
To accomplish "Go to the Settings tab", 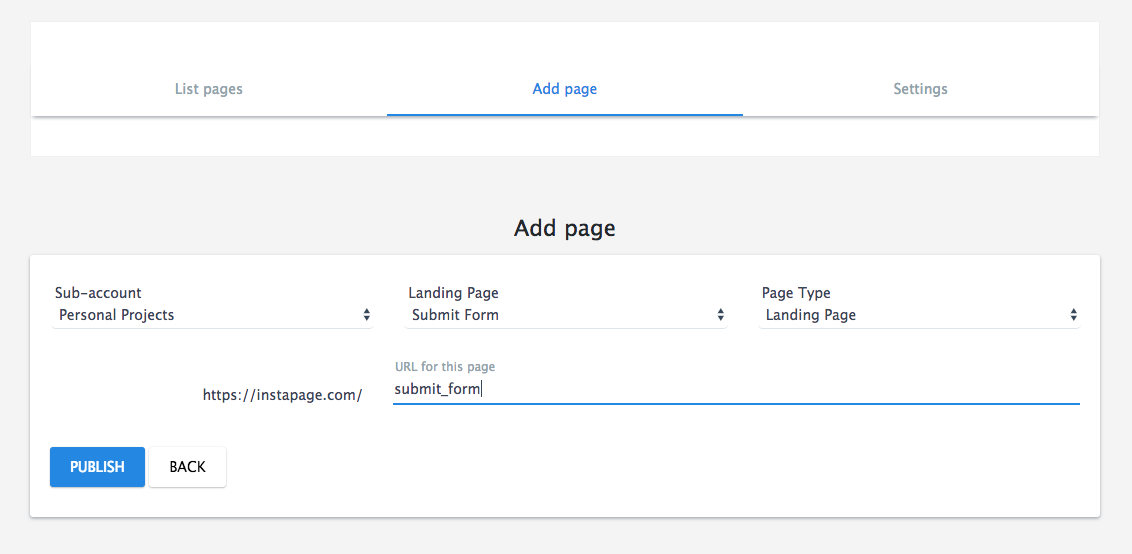I will 920,89.
